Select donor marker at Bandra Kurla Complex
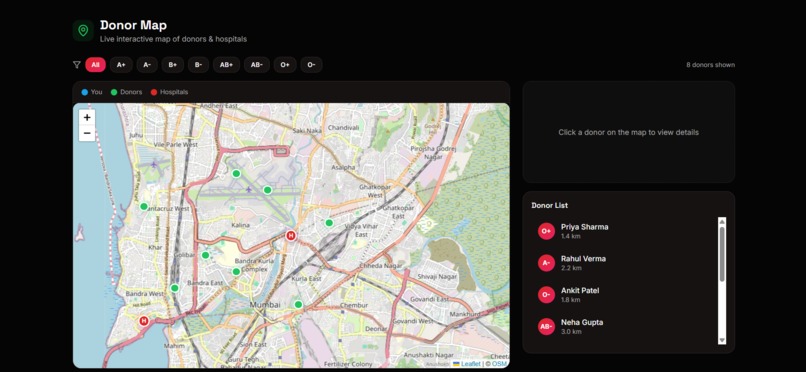This screenshot has width=806, height=372. (236, 272)
